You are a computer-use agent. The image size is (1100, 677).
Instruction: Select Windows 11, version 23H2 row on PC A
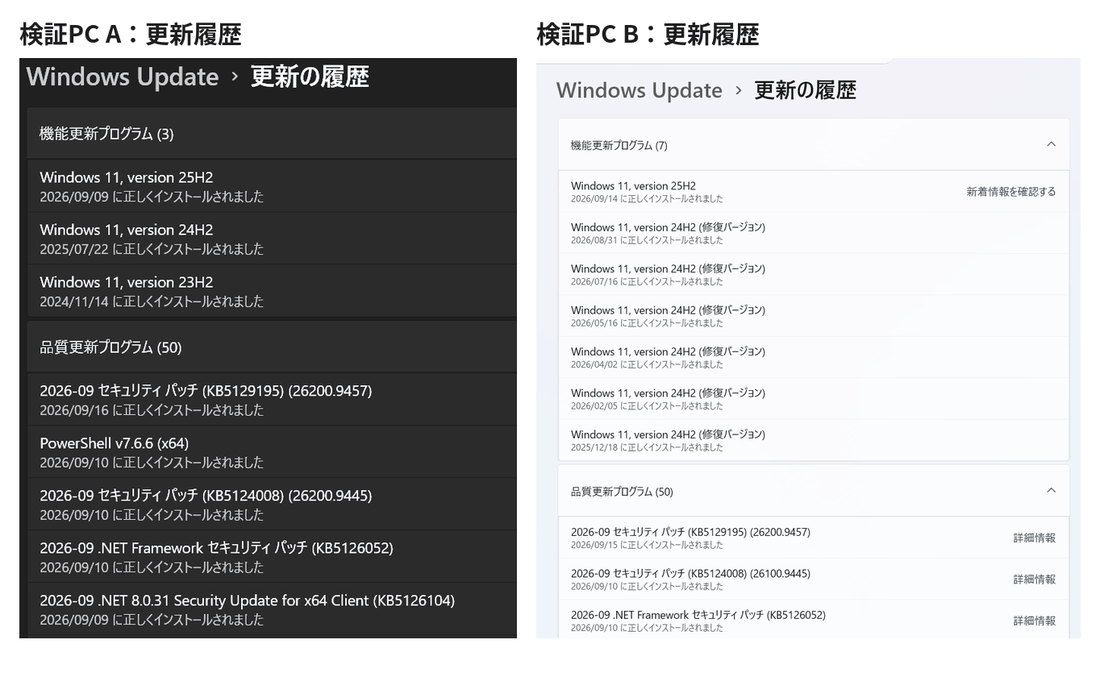272,291
